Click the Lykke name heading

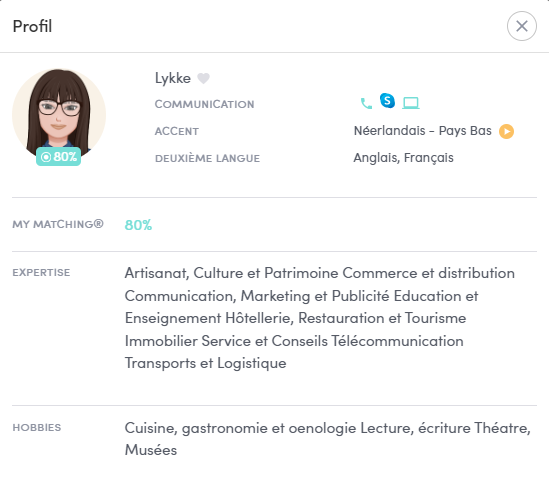pos(173,78)
